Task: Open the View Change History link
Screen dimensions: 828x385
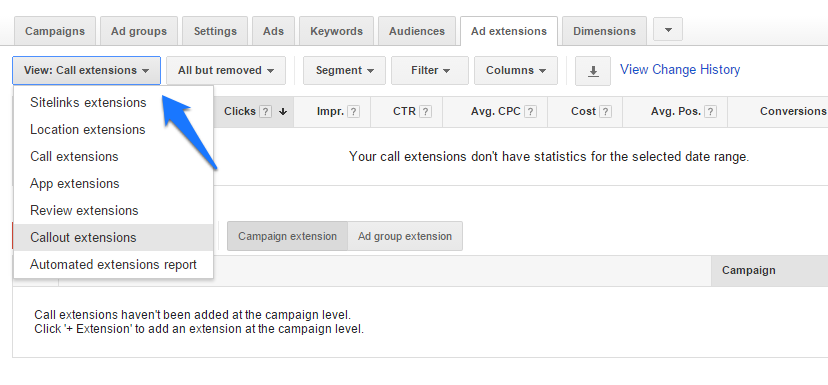Action: click(x=680, y=70)
